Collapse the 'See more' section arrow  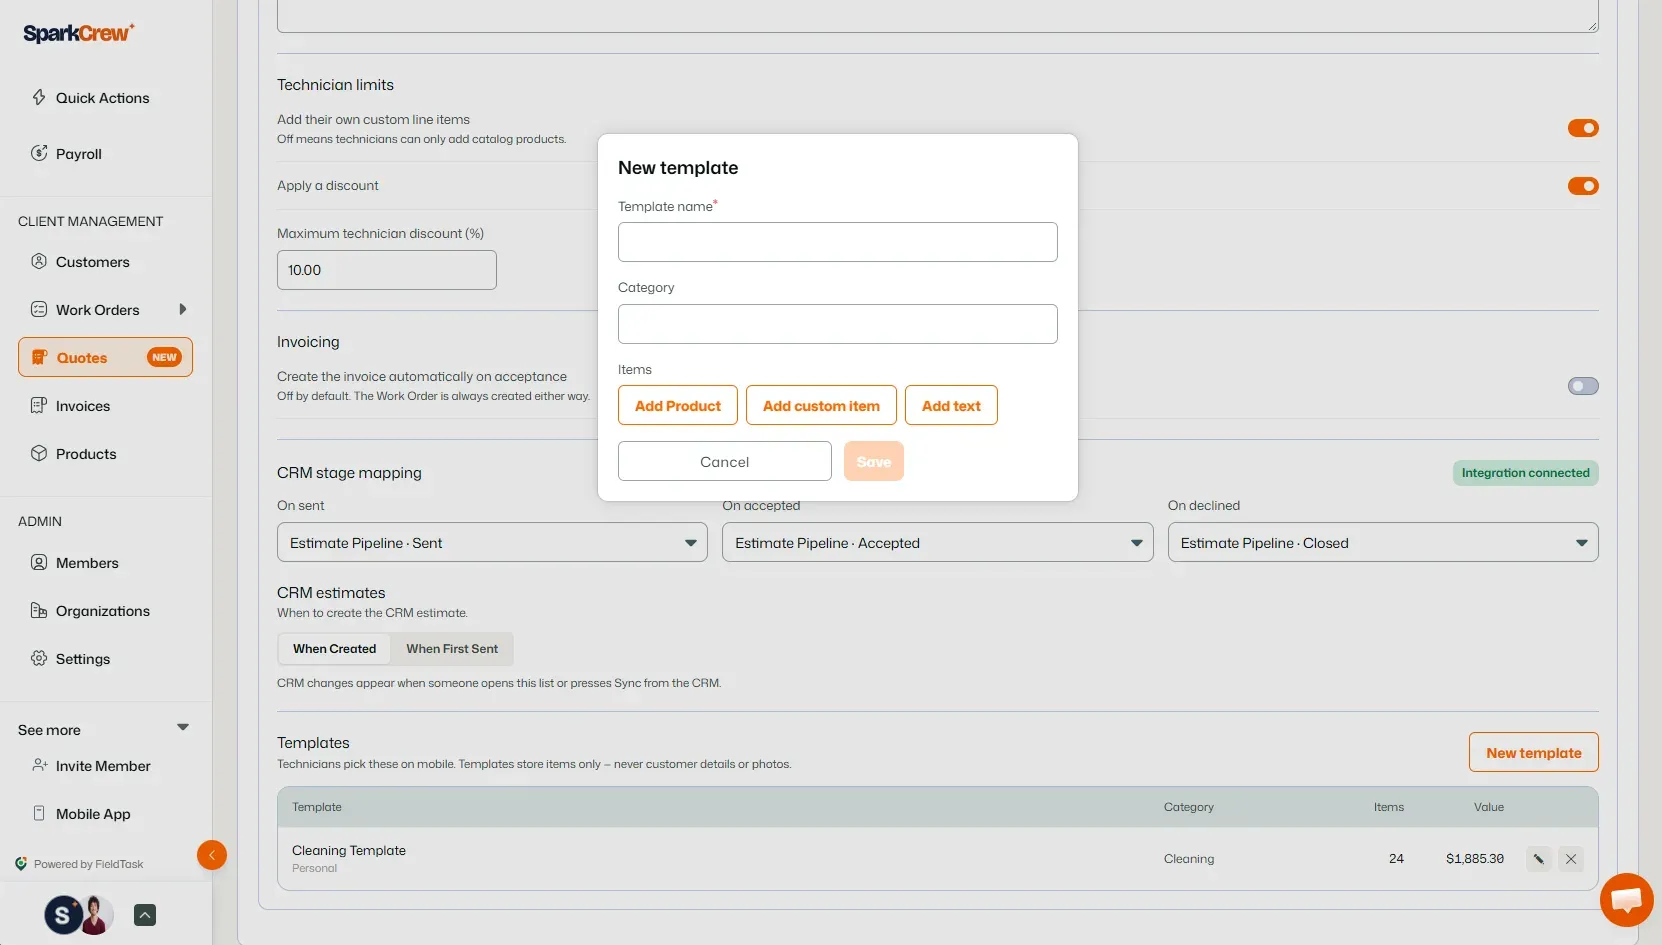pos(183,728)
